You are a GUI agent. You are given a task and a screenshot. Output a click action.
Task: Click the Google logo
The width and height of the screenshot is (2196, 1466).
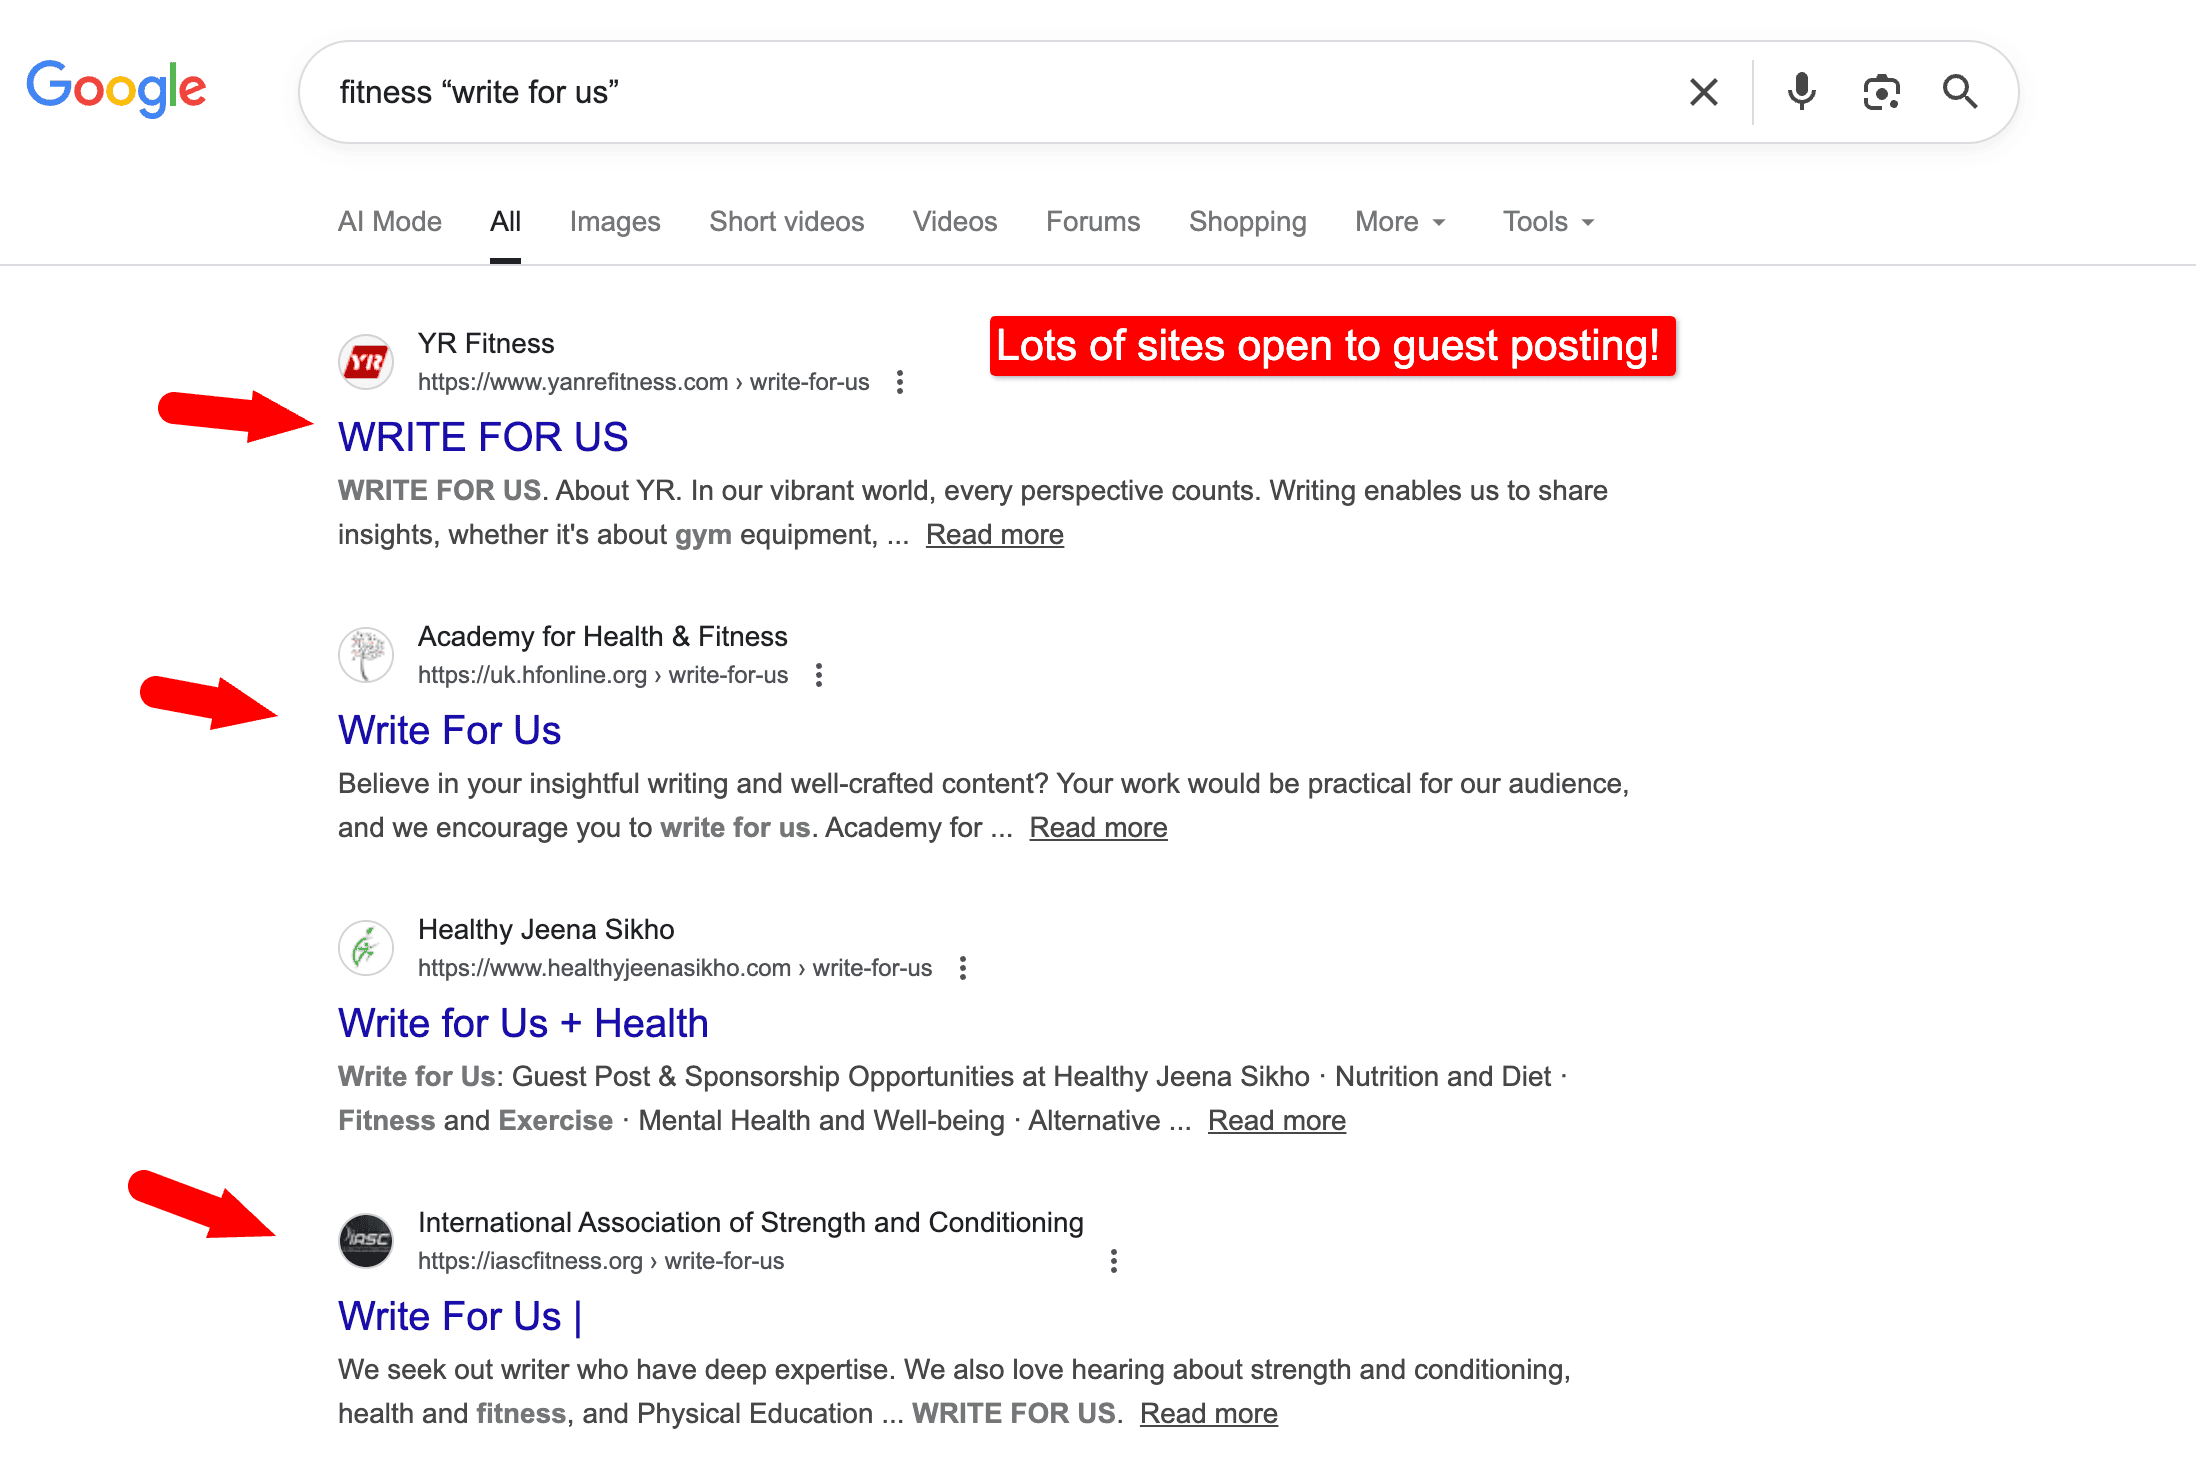116,89
